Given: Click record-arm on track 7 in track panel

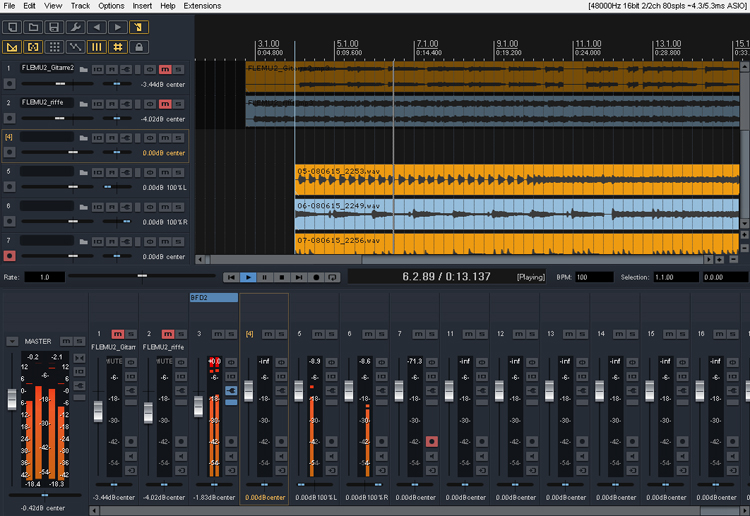Looking at the screenshot, I should coord(9,256).
